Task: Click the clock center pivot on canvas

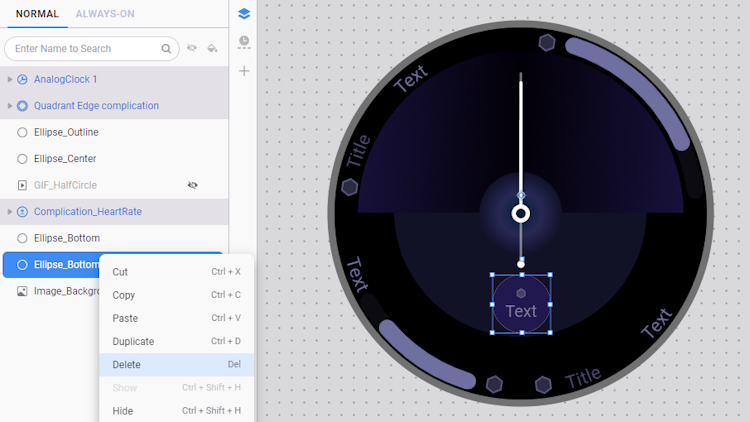Action: (520, 213)
